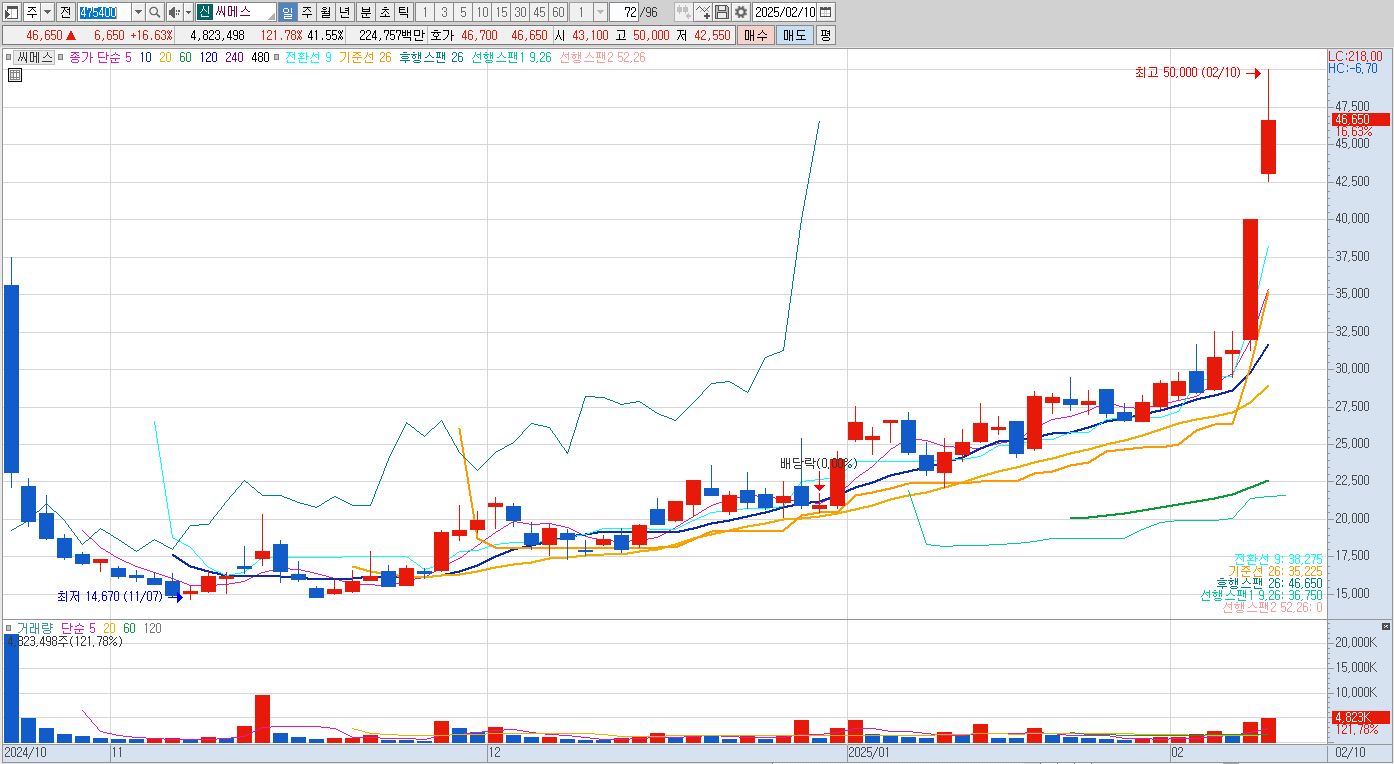Image resolution: width=1394 pixels, height=764 pixels.
Task: Click the 후행스팬 26 indicator label
Action: pyautogui.click(x=431, y=58)
